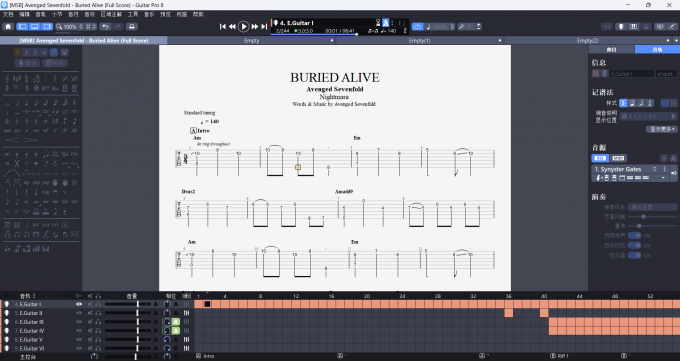Click the measure 36 block of E.Guitar II
This screenshot has width=680, height=361.
(x=508, y=313)
